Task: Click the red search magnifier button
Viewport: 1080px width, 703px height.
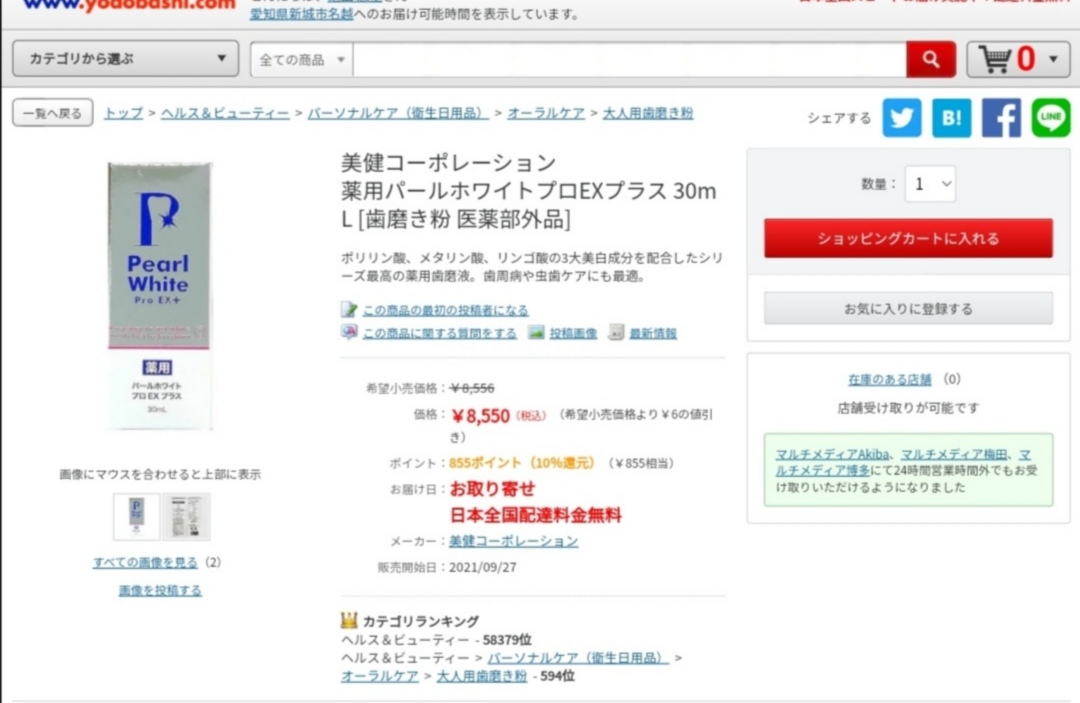Action: point(931,60)
